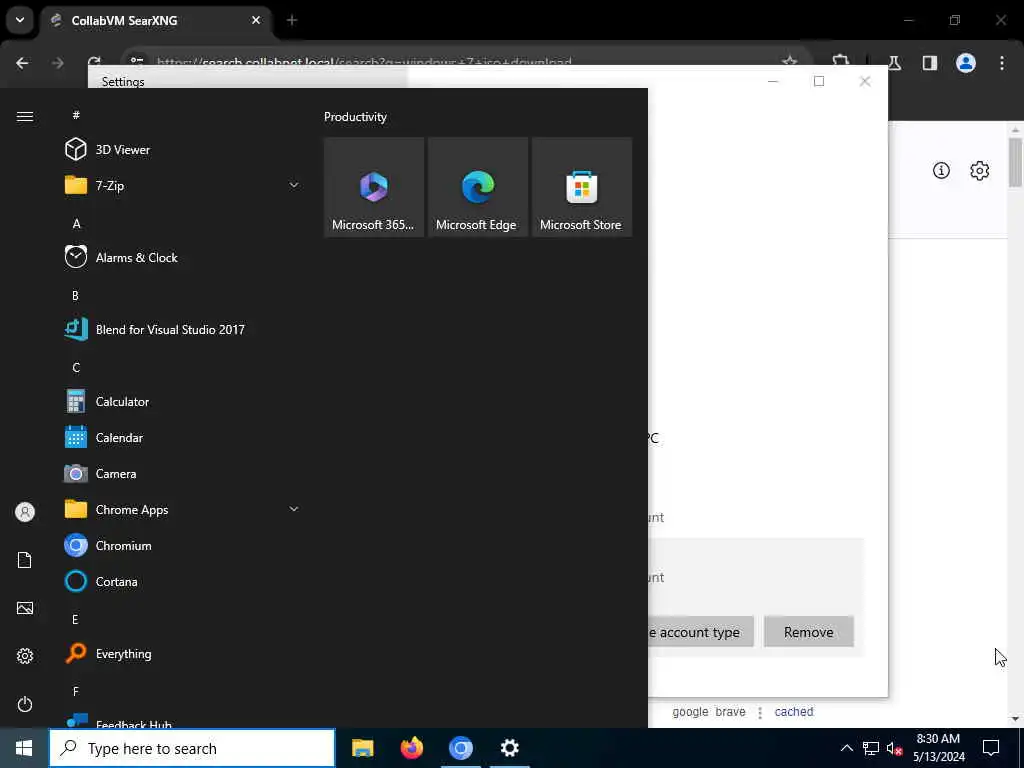Toggle the browser side panel icon
Image resolution: width=1024 pixels, height=768 pixels.
point(930,63)
